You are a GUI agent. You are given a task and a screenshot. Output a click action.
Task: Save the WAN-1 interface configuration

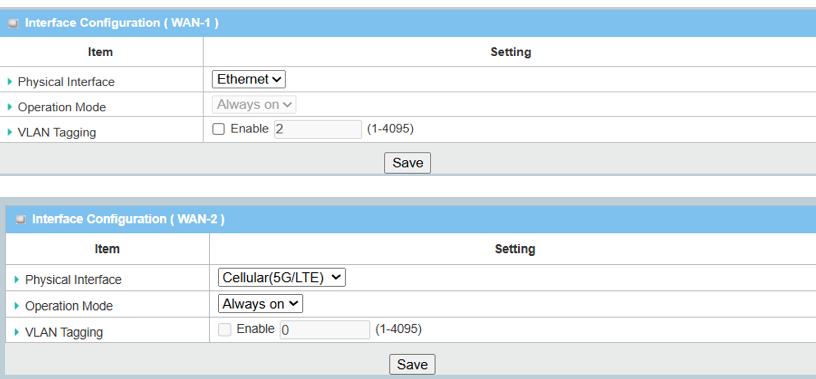click(407, 163)
